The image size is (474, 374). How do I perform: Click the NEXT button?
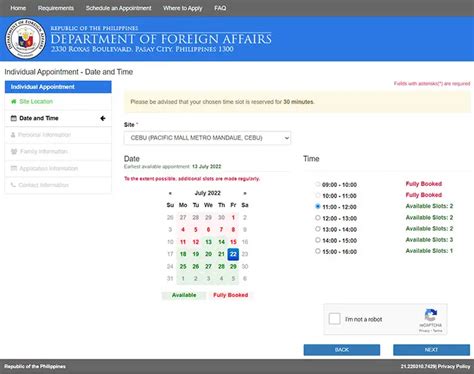431,350
